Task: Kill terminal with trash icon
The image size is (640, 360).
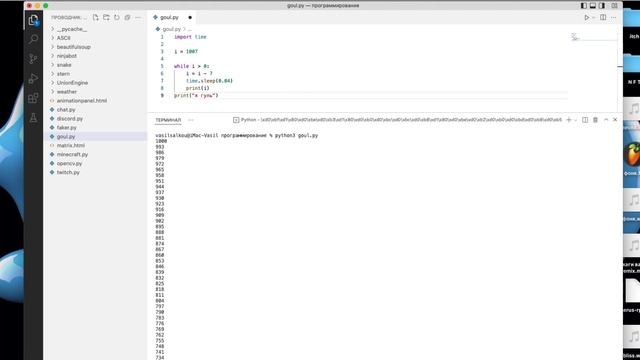Action: point(595,120)
